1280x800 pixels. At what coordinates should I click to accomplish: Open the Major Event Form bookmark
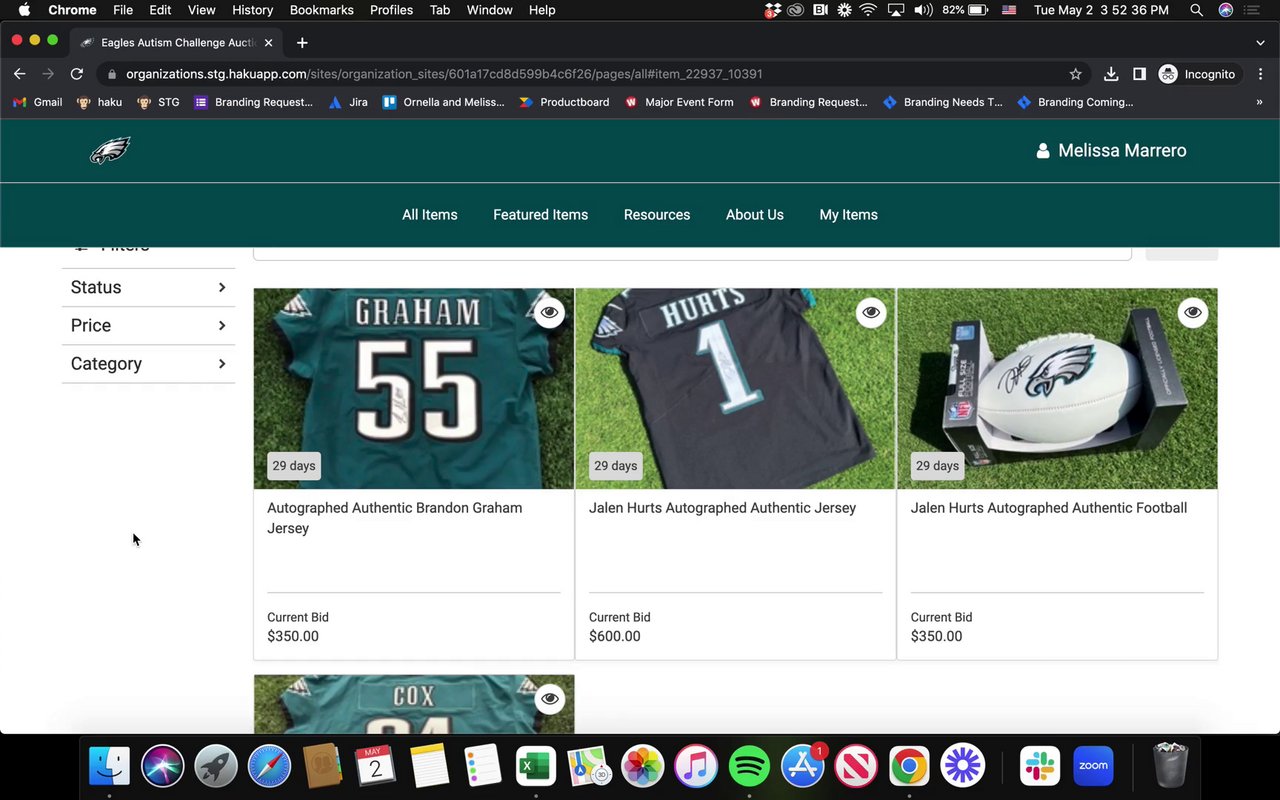click(x=679, y=102)
